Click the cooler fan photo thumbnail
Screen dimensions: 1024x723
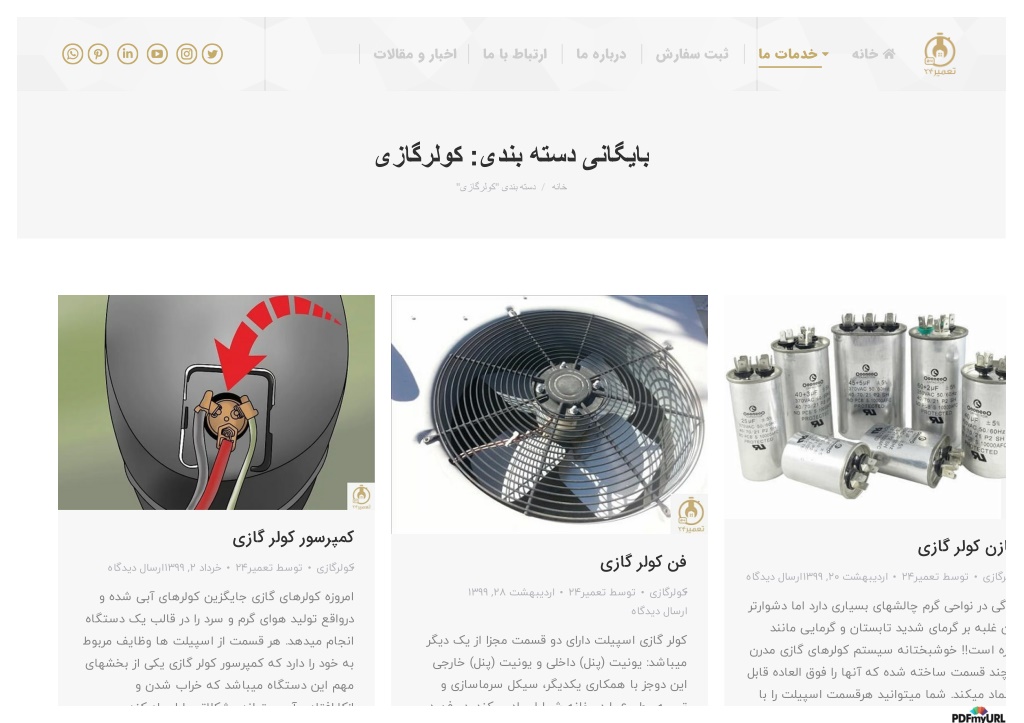549,415
